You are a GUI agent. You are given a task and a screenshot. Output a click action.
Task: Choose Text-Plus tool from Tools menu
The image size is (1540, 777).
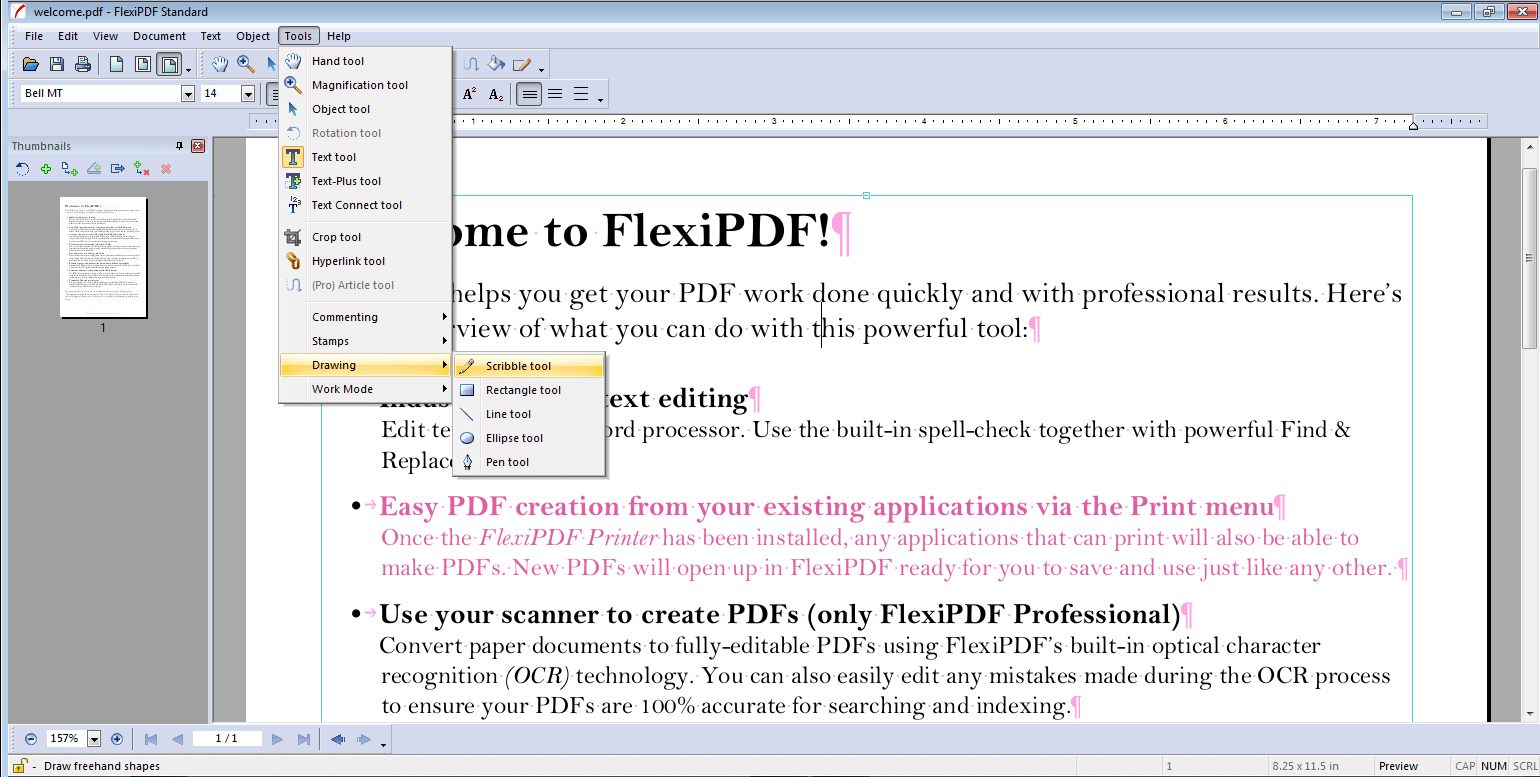tap(365, 181)
